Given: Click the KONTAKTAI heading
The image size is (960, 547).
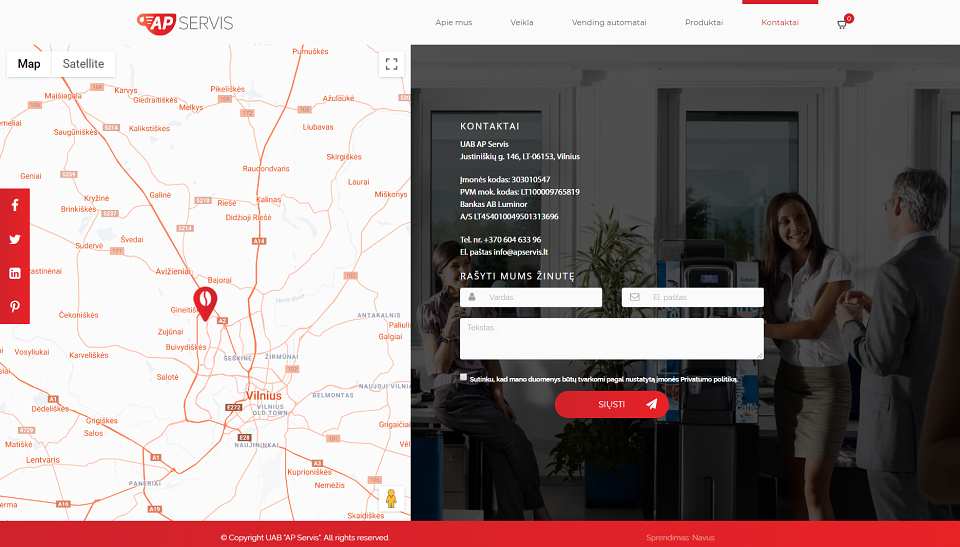Looking at the screenshot, I should [490, 126].
